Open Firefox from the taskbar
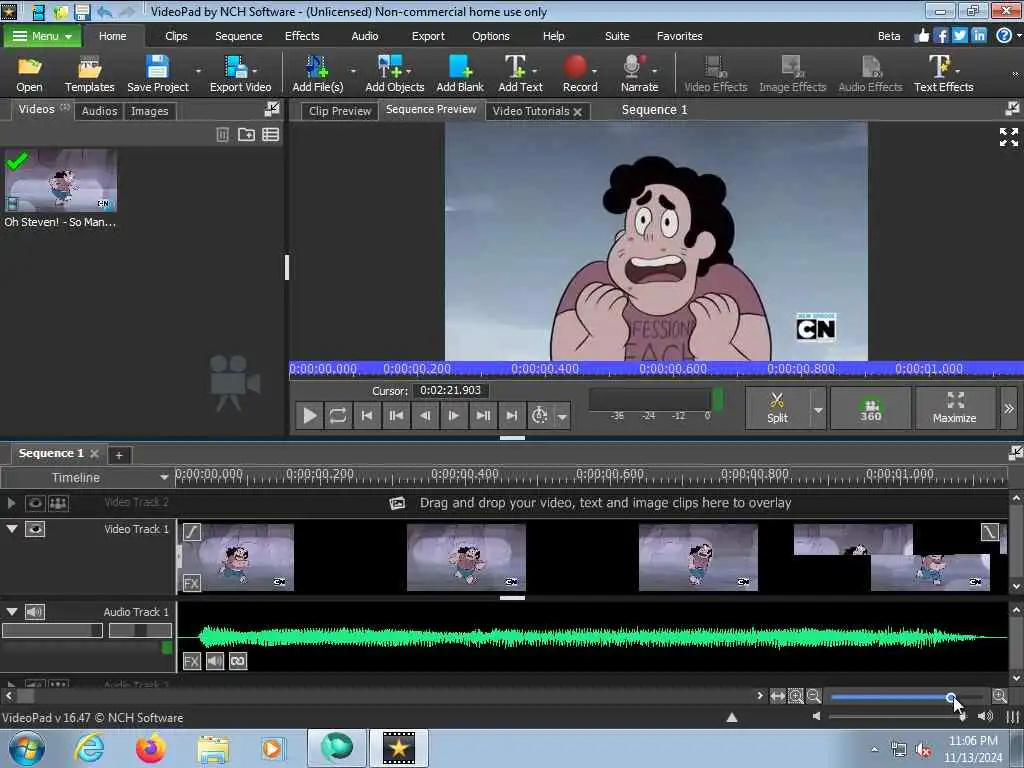 151,748
